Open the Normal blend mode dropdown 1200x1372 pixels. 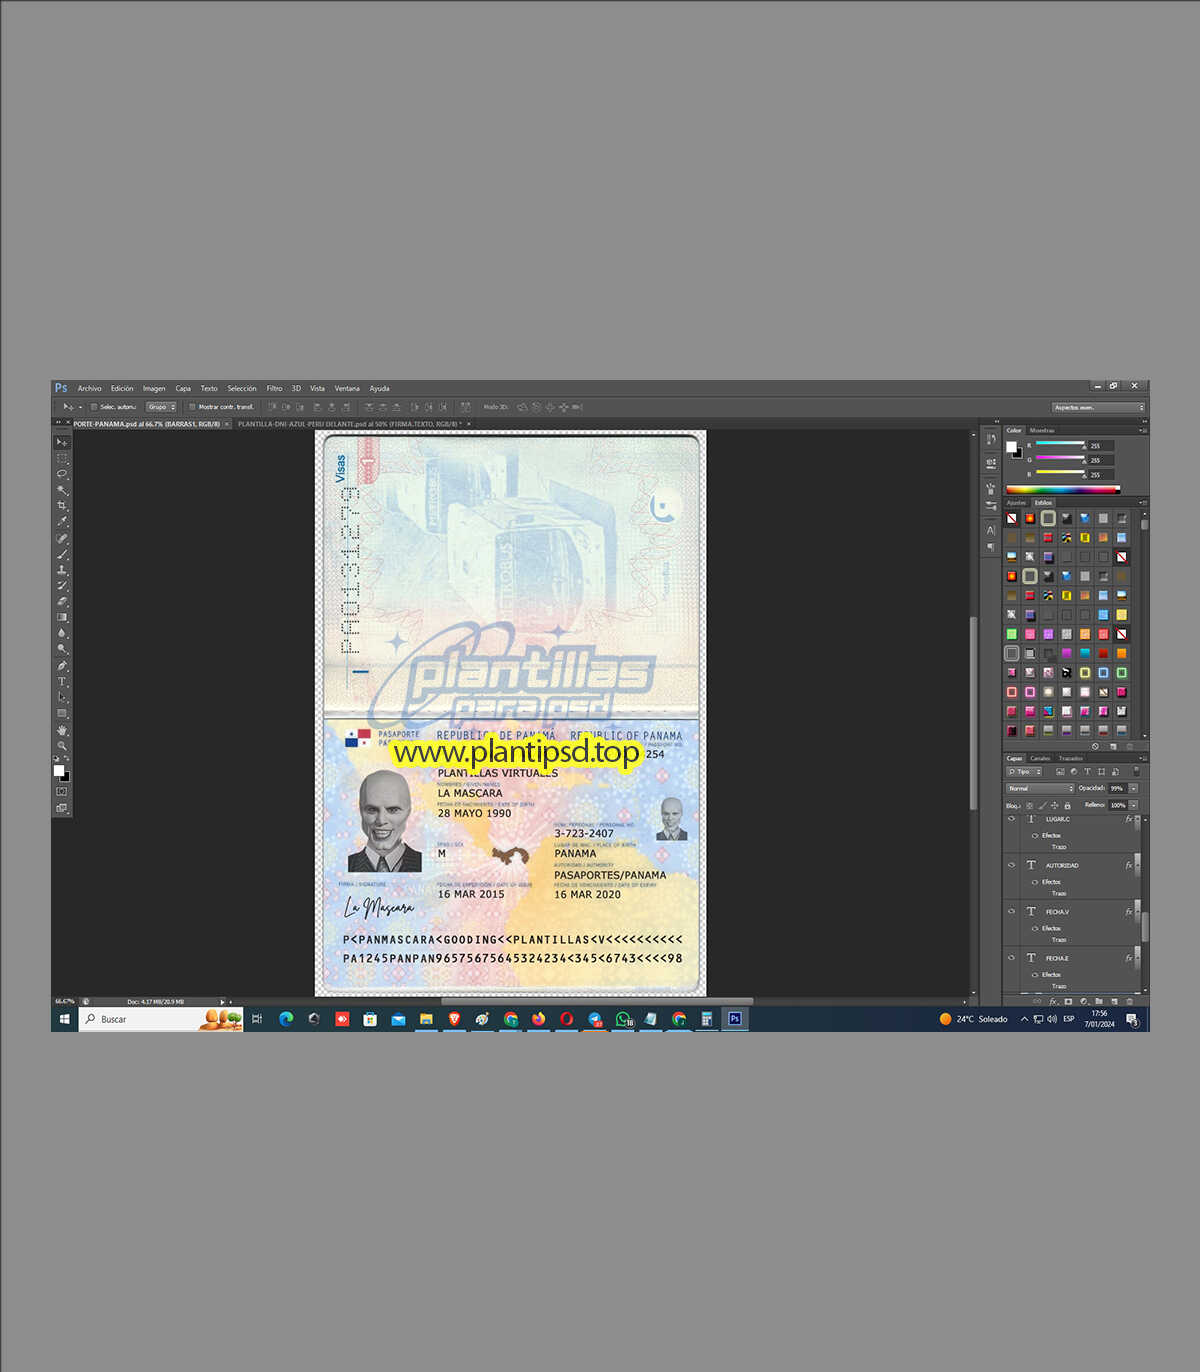(1040, 788)
